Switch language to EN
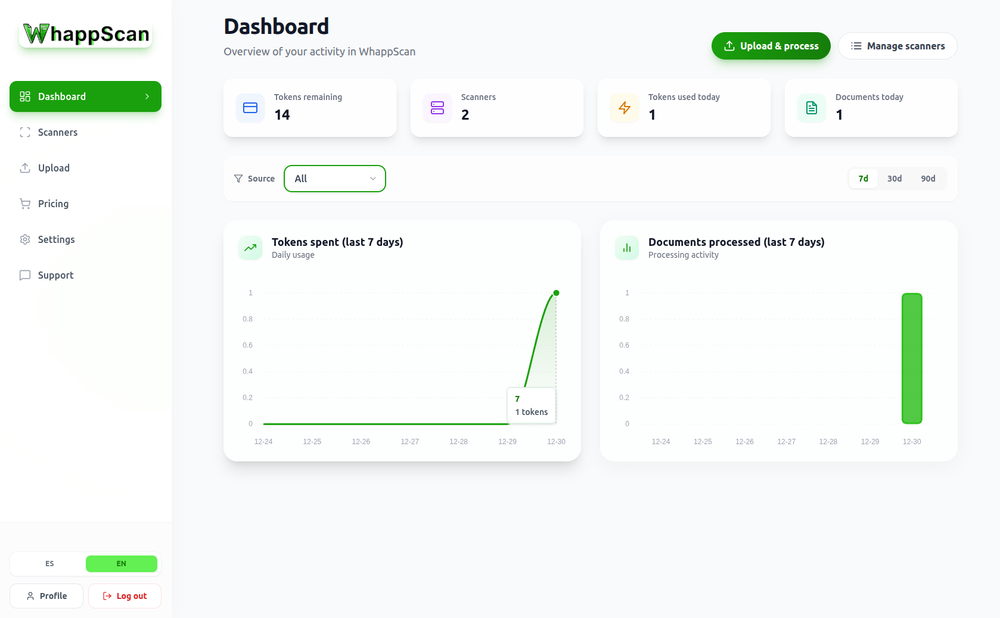Screen dimensions: 1000x618 tap(121, 564)
